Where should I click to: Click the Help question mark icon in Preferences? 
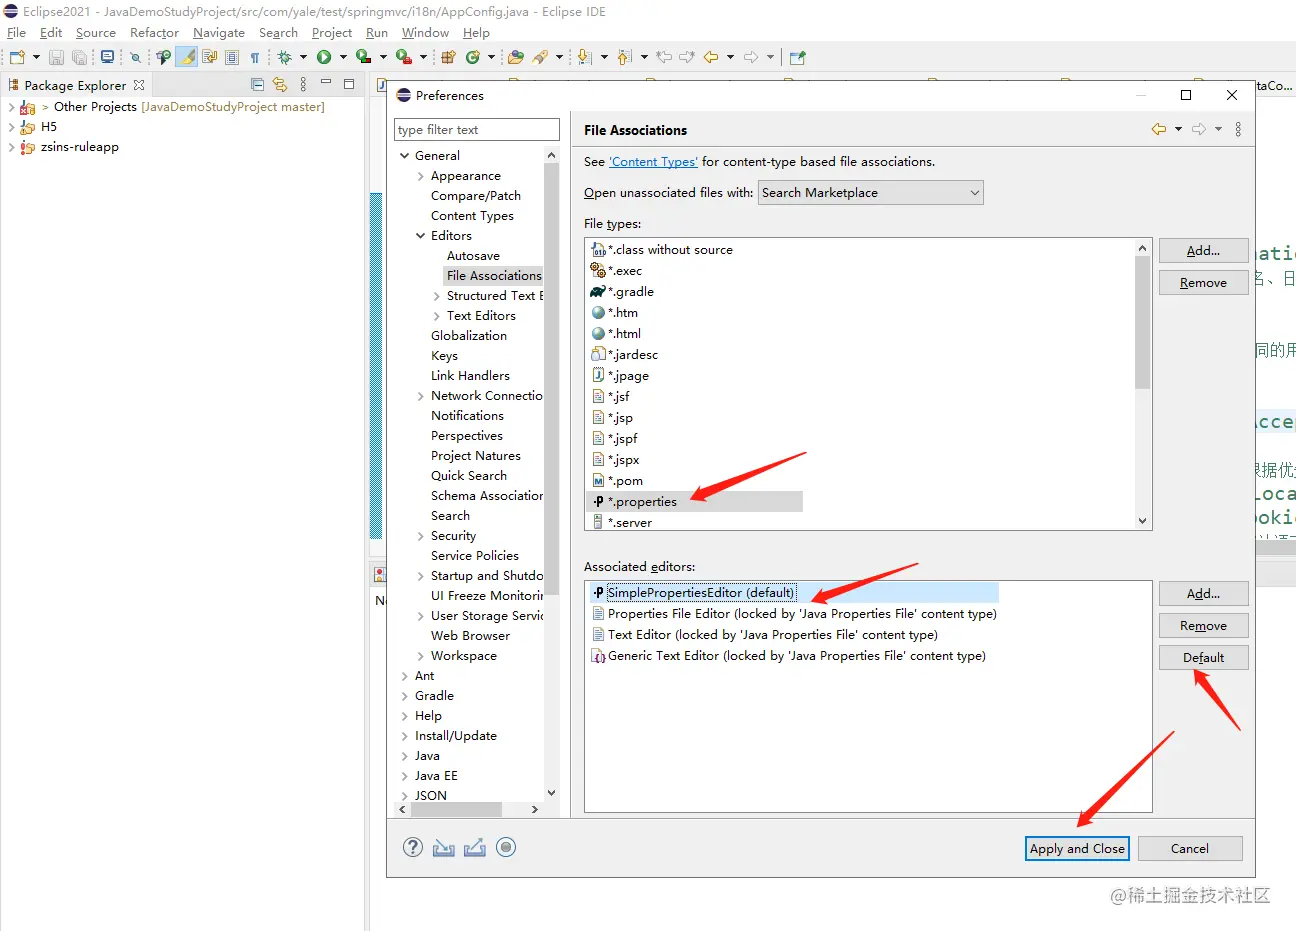[413, 847]
